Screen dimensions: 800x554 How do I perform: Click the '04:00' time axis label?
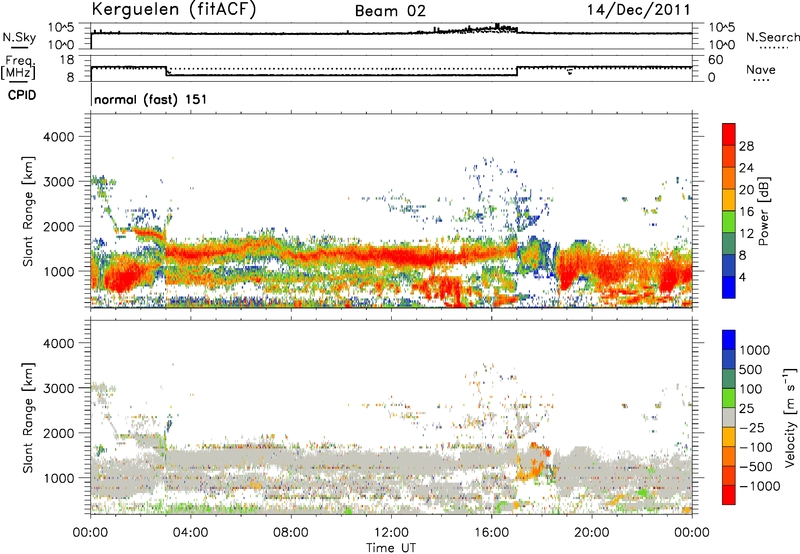190,533
